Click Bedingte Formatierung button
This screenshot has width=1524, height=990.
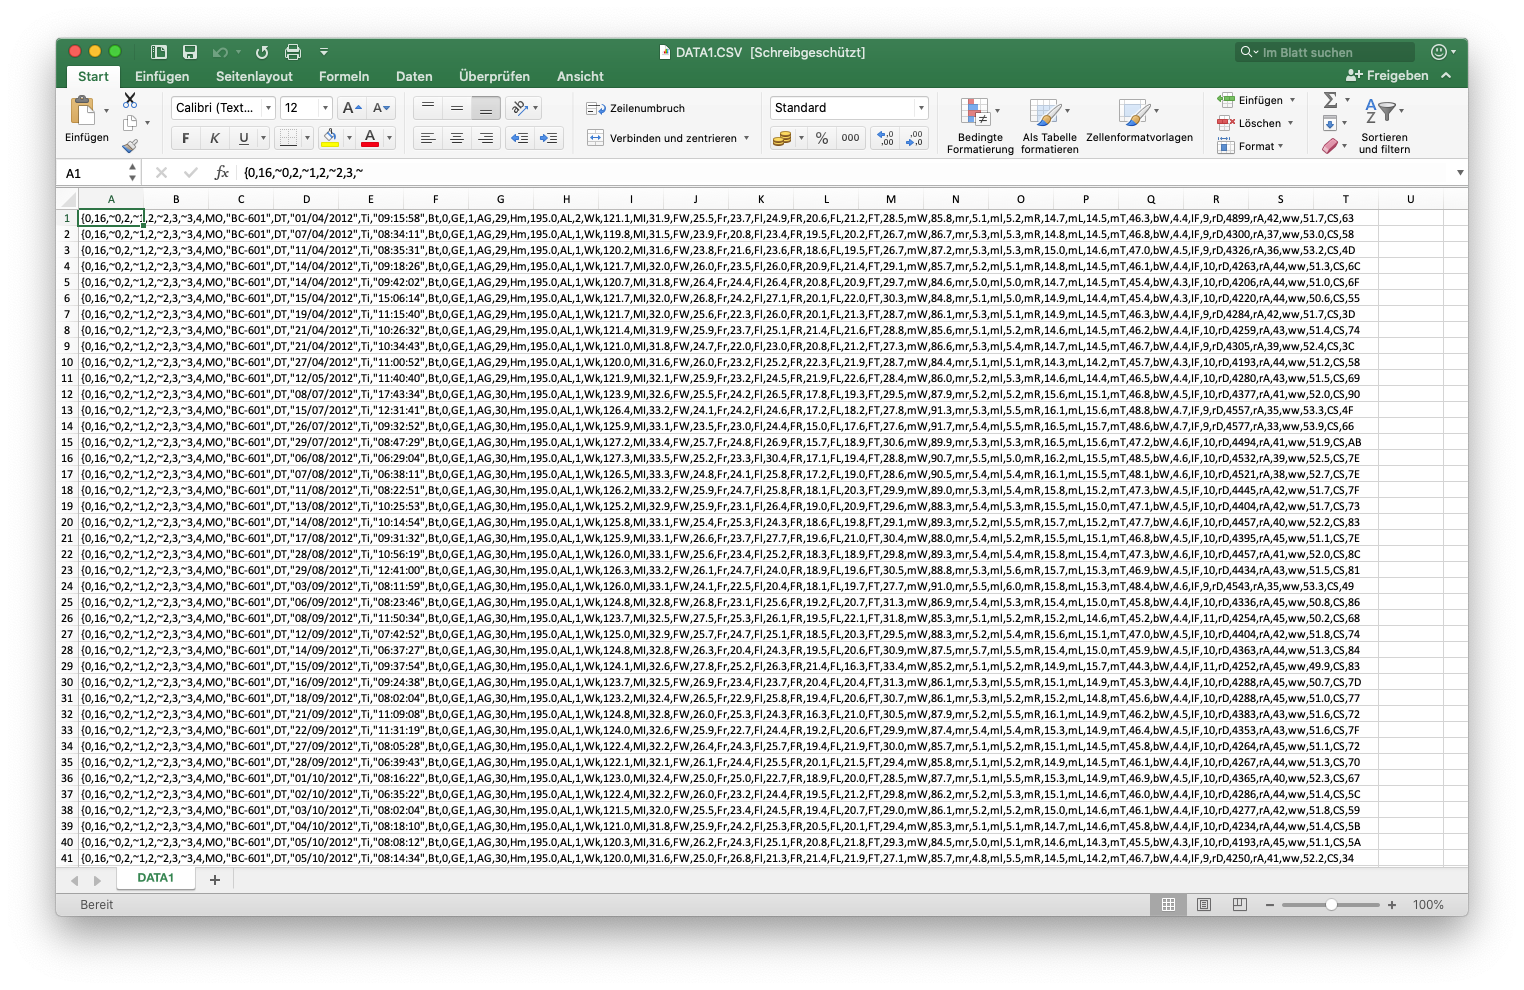tap(979, 126)
